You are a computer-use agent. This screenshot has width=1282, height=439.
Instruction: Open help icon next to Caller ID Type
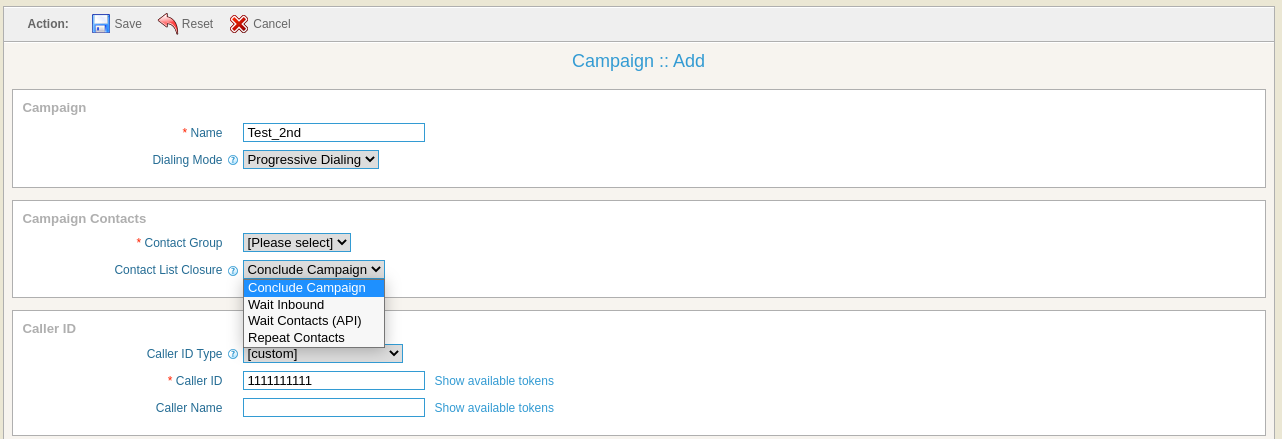(233, 354)
